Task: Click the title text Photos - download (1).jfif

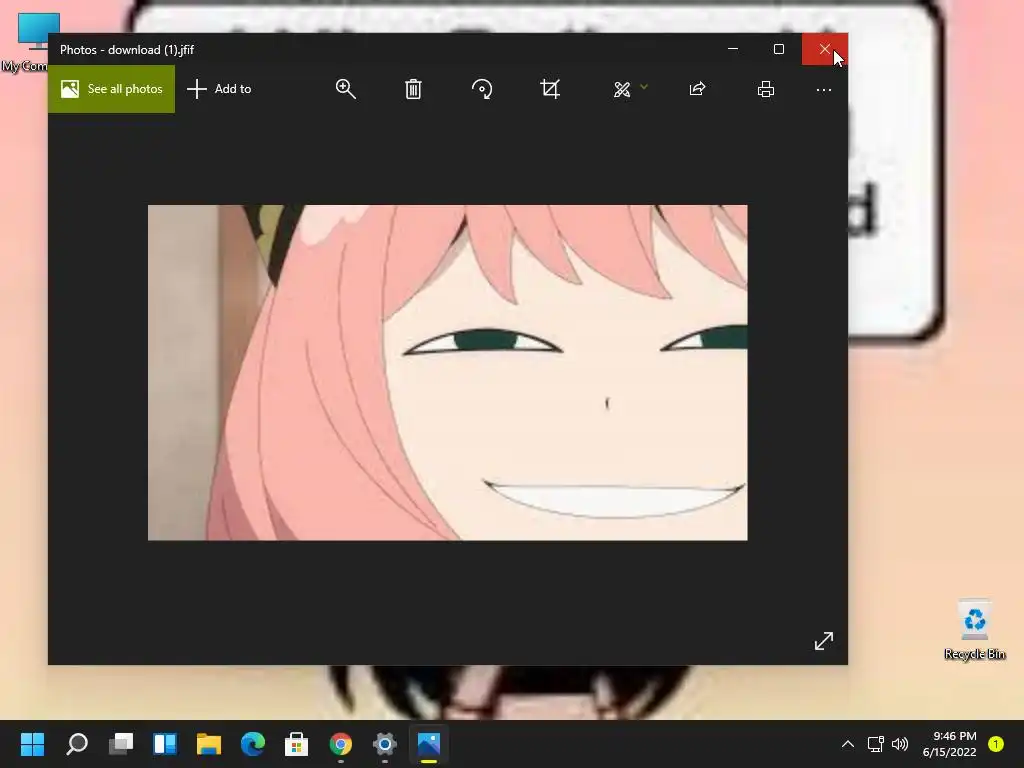Action: (127, 50)
